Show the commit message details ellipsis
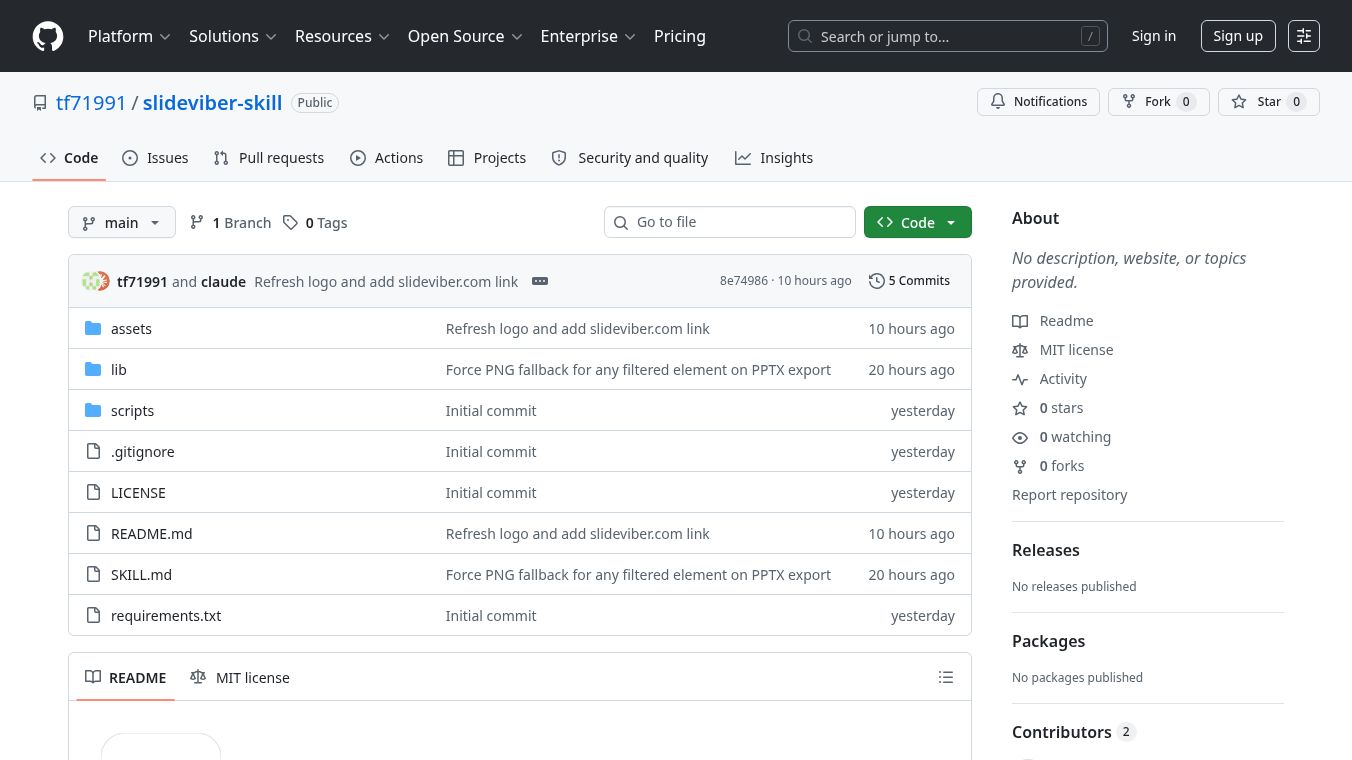The image size is (1352, 760). pyautogui.click(x=540, y=281)
